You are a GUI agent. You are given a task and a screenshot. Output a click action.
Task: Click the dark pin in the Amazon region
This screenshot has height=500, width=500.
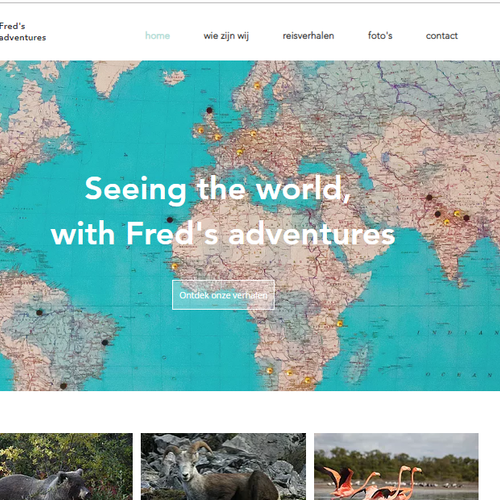39,312
